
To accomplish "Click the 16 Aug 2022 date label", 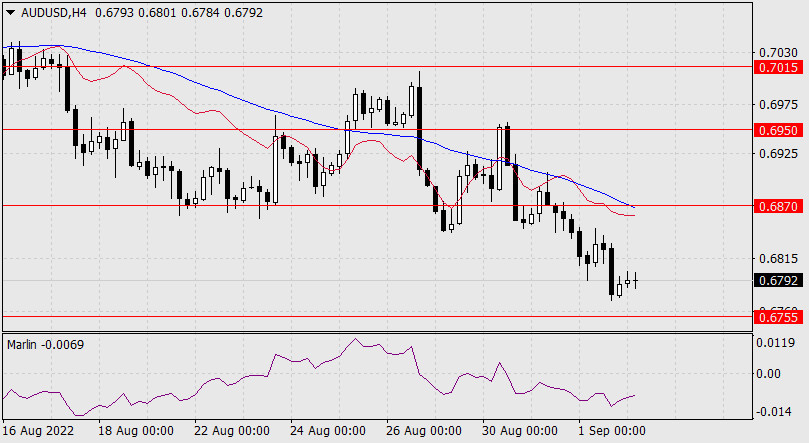I will [38, 430].
